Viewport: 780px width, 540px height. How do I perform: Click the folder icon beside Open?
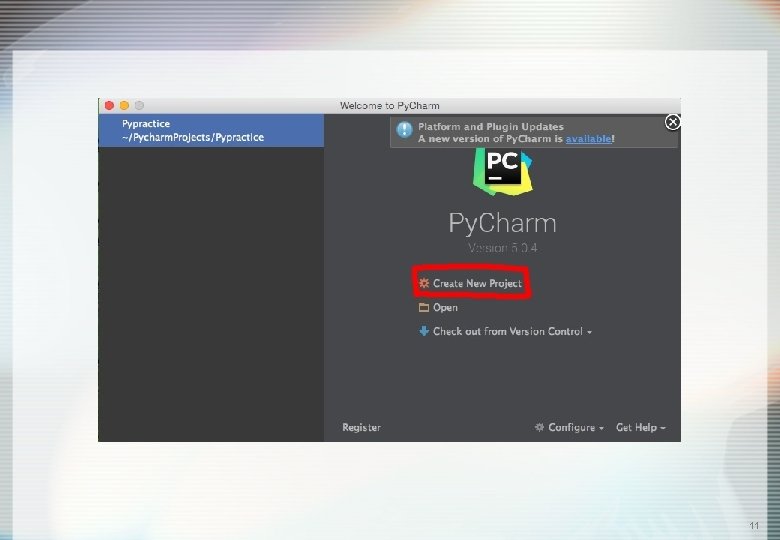pos(424,307)
